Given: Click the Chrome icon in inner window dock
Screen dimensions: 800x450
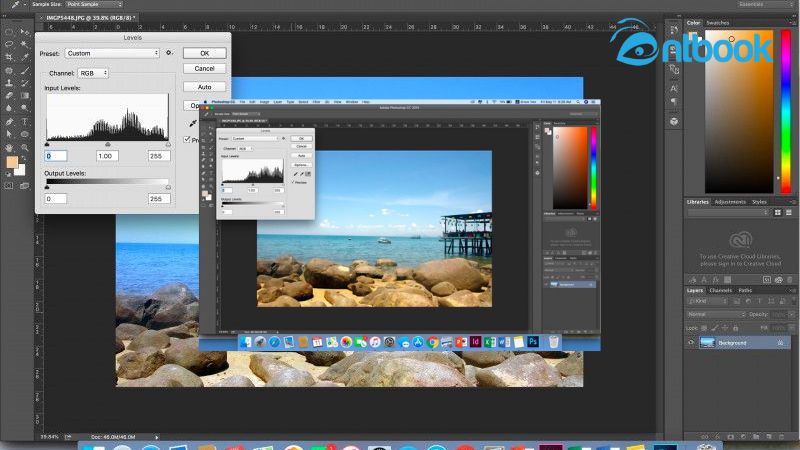Looking at the screenshot, I should pos(433,342).
